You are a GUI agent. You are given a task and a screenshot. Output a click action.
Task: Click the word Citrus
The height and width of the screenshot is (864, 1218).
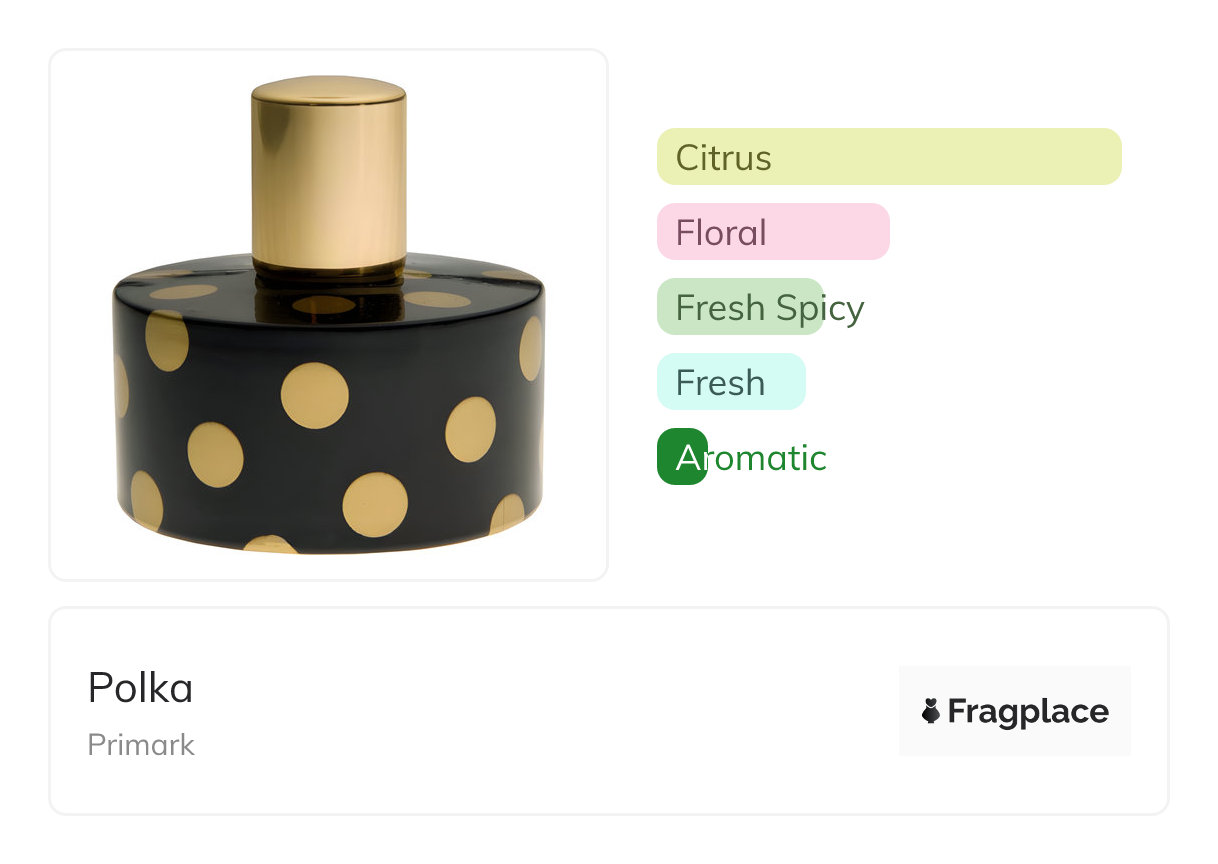(723, 158)
